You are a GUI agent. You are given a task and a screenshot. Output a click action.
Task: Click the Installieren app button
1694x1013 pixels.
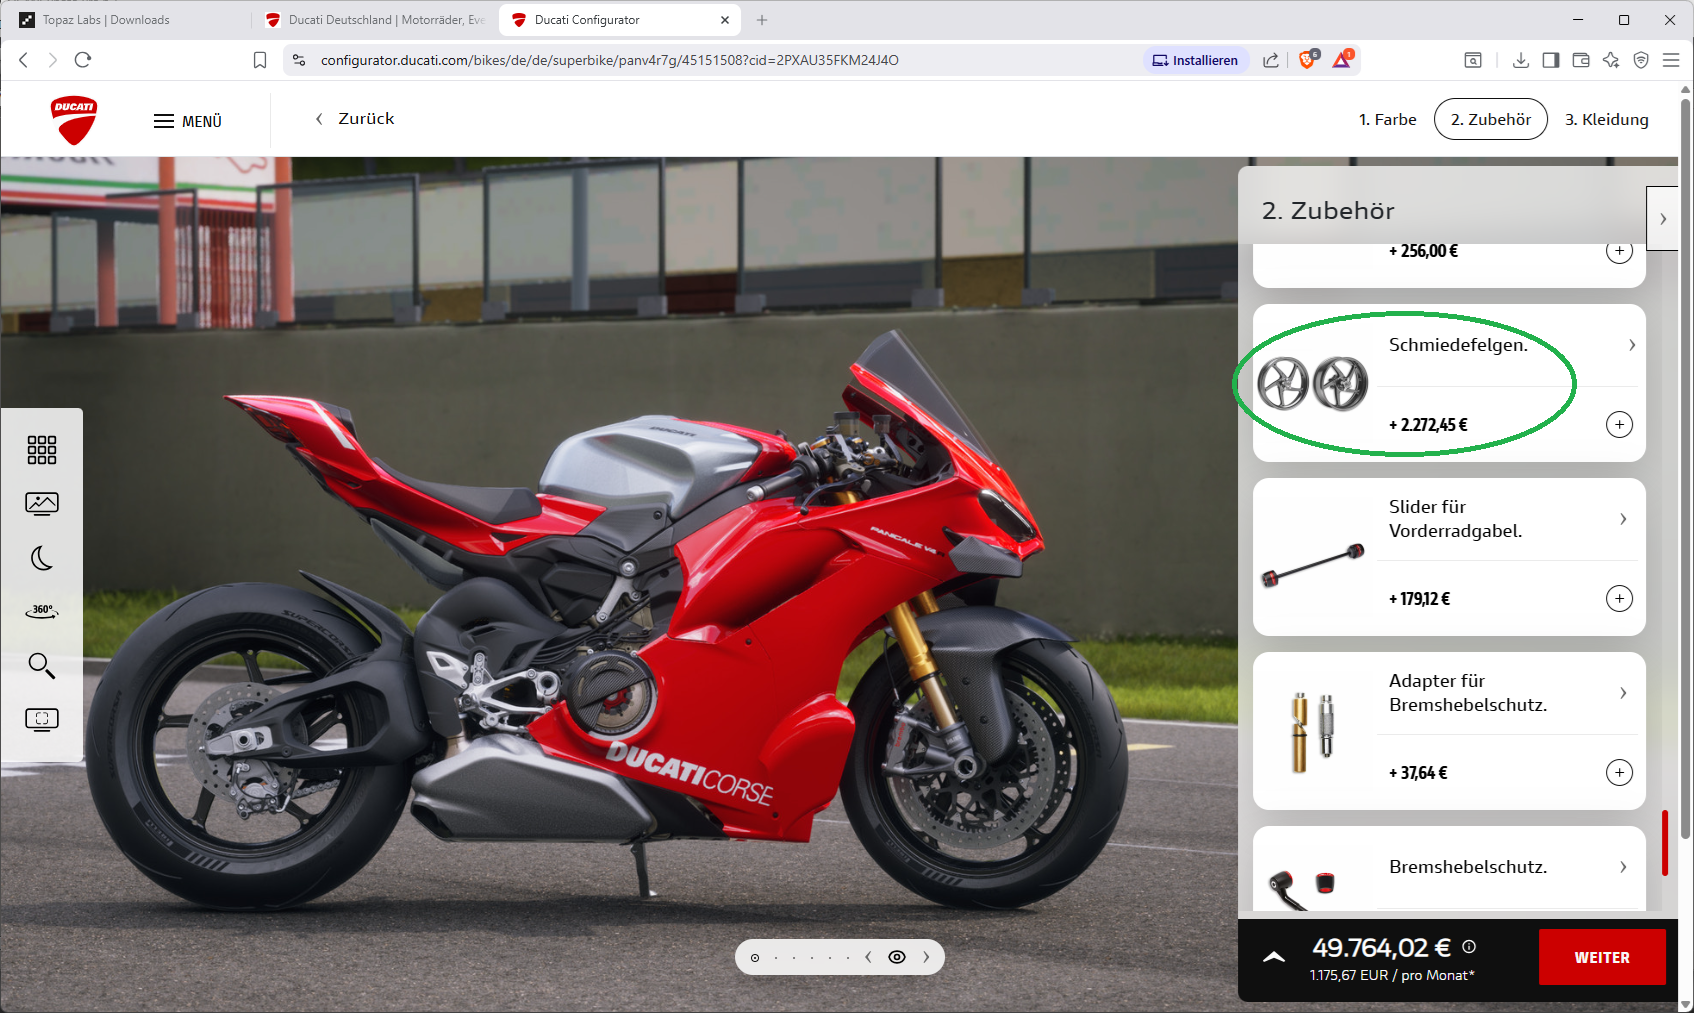pyautogui.click(x=1196, y=60)
